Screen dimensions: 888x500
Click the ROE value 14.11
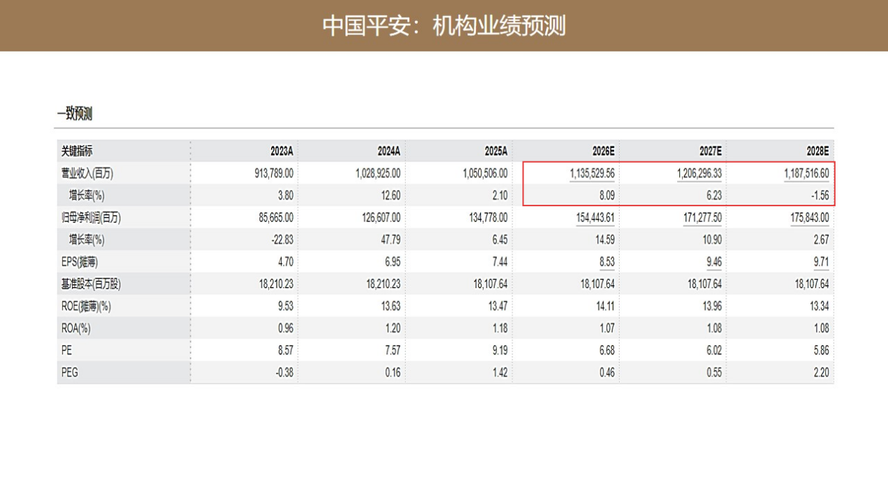605,306
